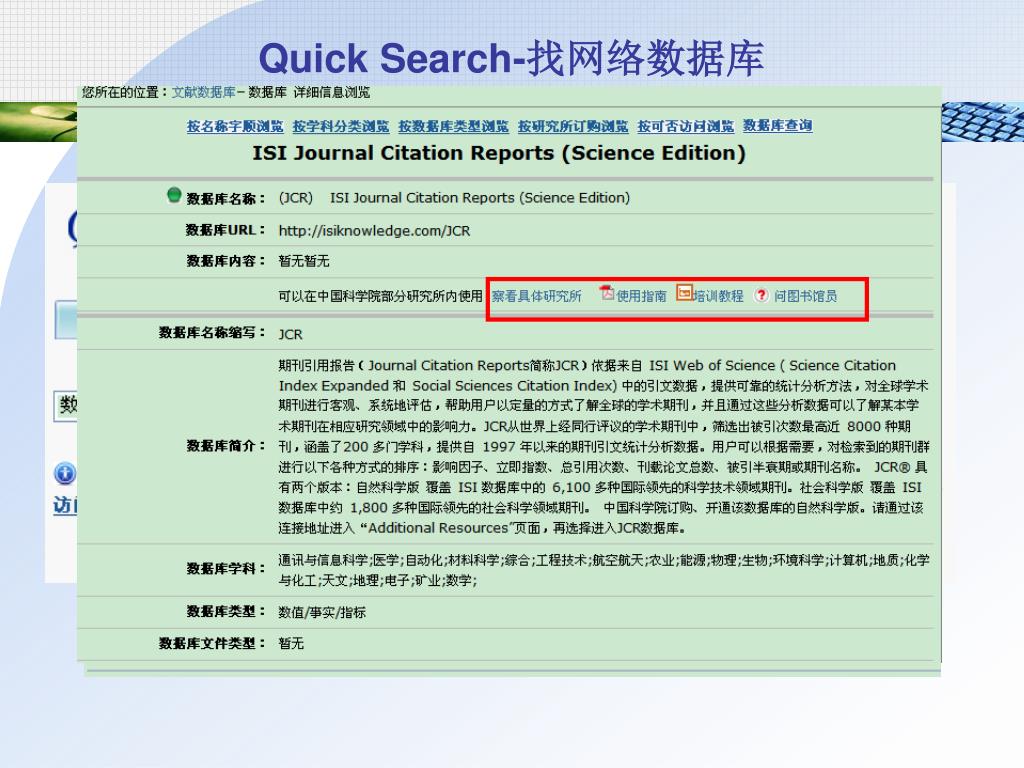Click the partially hidden 访 link at left
Image resolution: width=1024 pixels, height=768 pixels.
(x=65, y=505)
